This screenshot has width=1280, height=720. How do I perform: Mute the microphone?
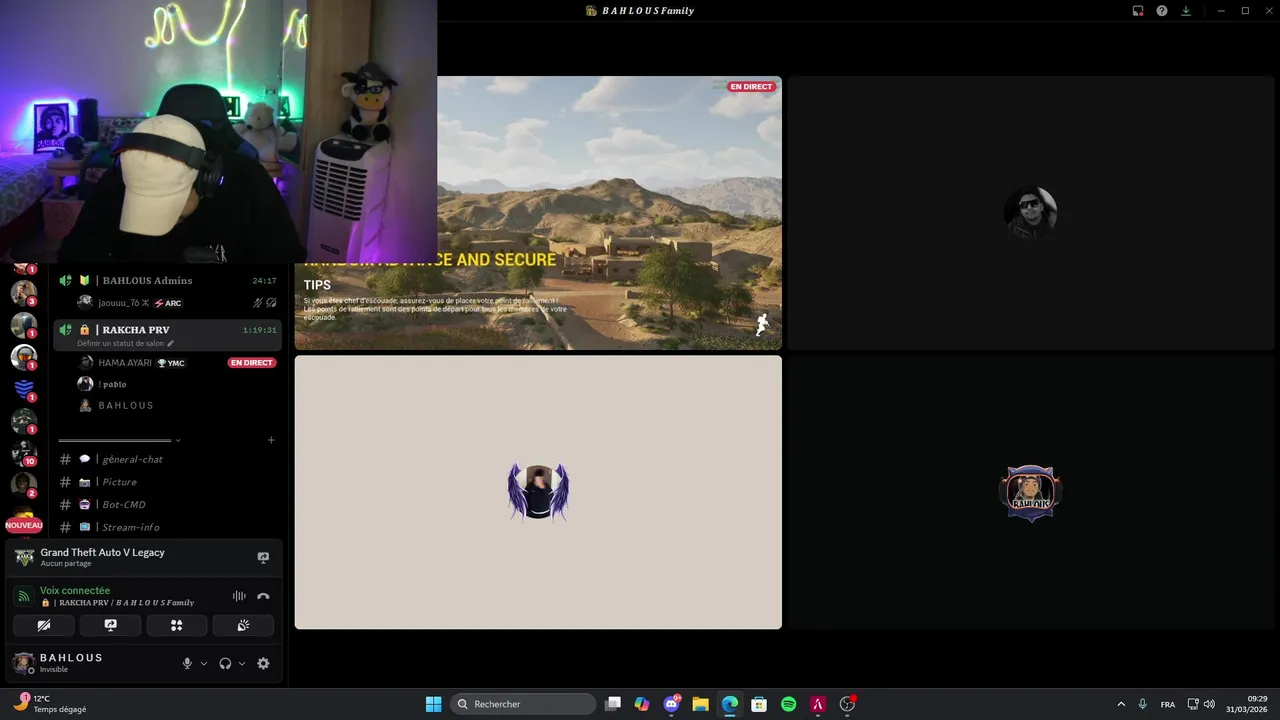[187, 663]
